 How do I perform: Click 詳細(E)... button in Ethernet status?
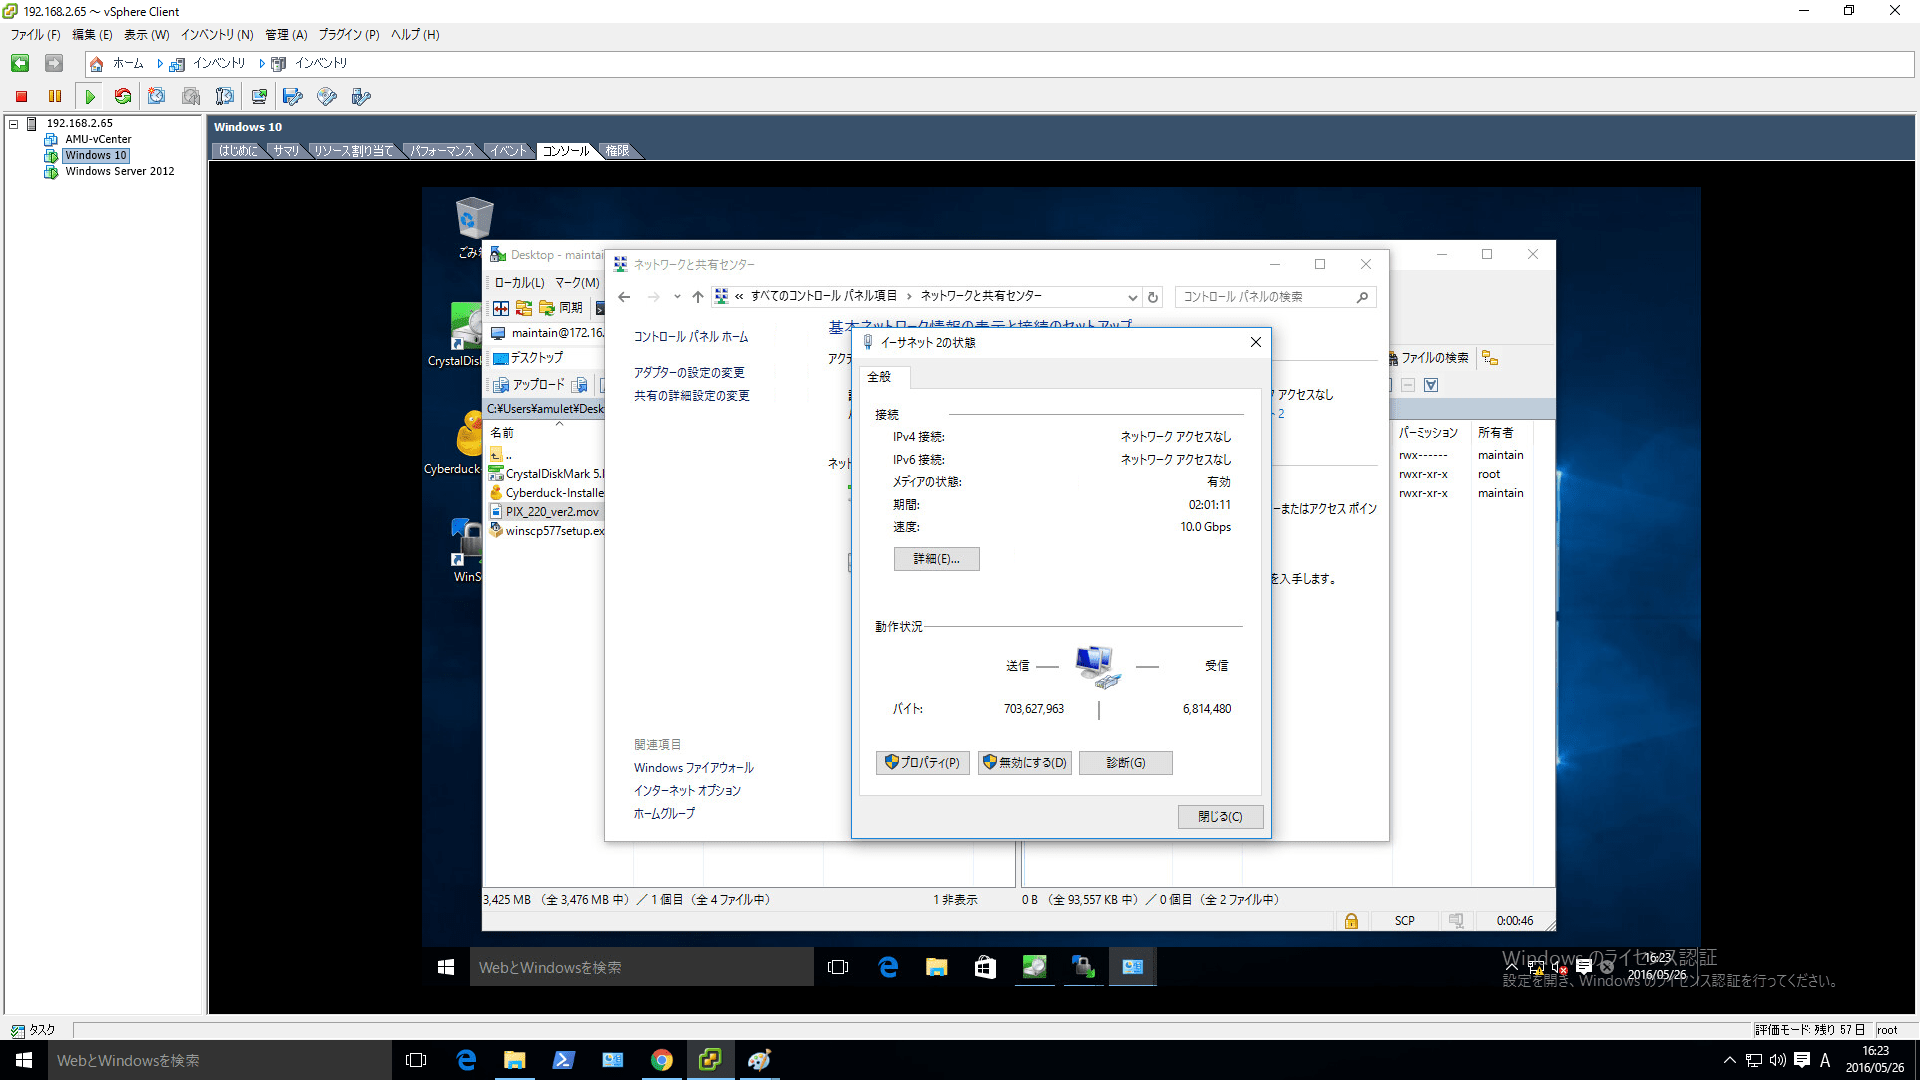pyautogui.click(x=937, y=559)
